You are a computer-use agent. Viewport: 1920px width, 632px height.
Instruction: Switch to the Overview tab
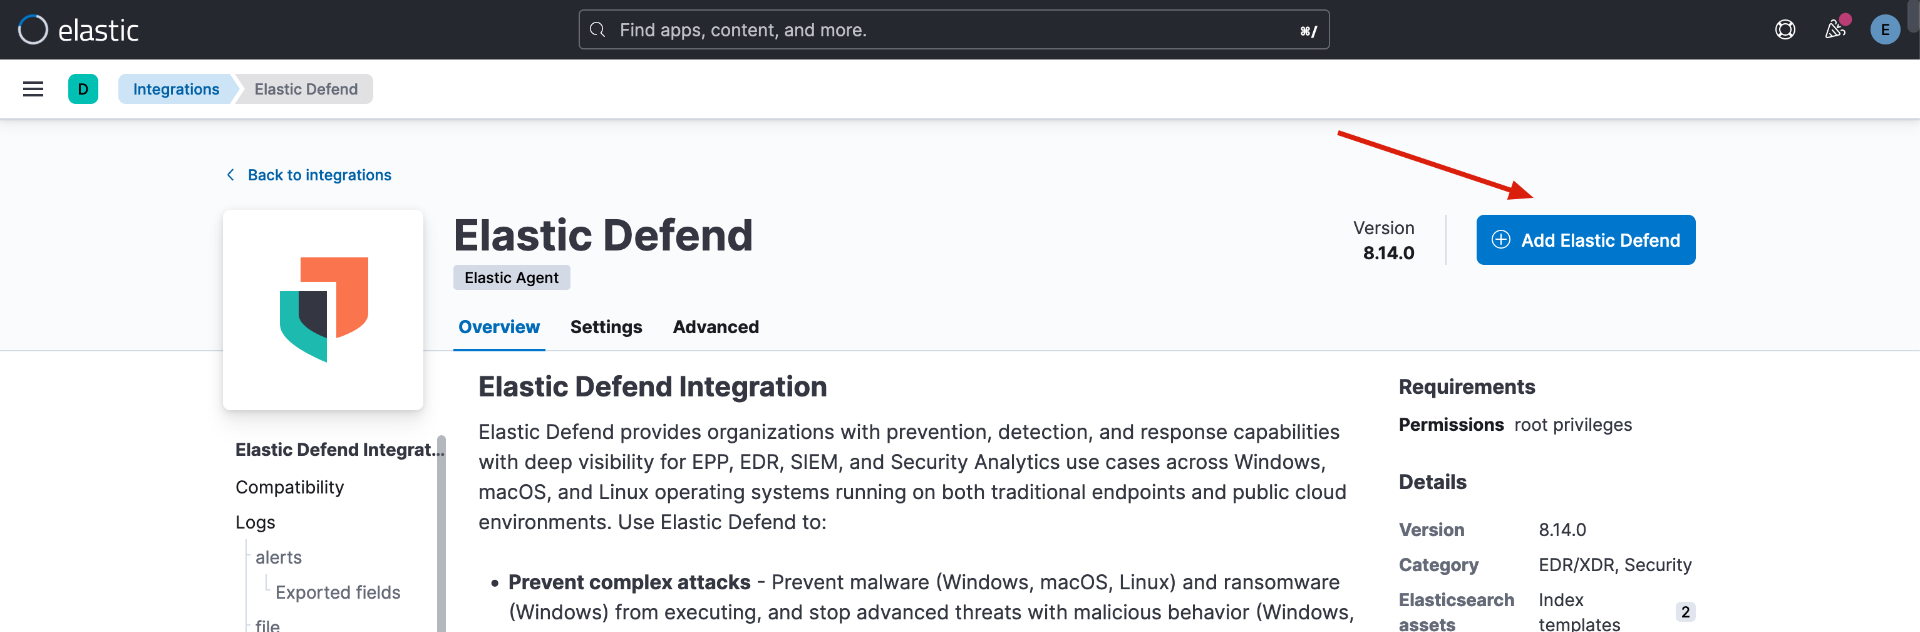tap(499, 327)
